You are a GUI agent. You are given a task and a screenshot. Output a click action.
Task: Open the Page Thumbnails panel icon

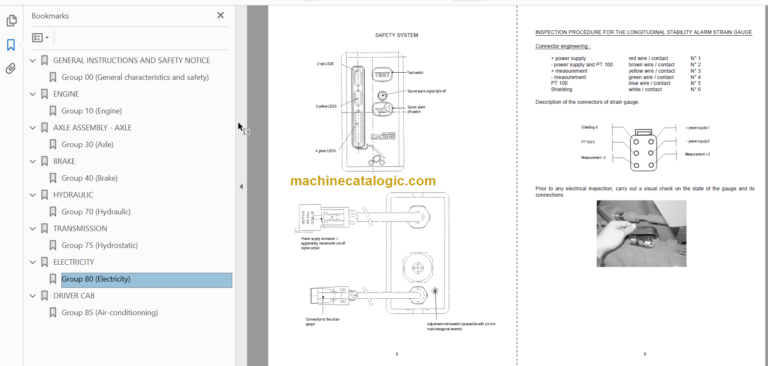[11, 21]
